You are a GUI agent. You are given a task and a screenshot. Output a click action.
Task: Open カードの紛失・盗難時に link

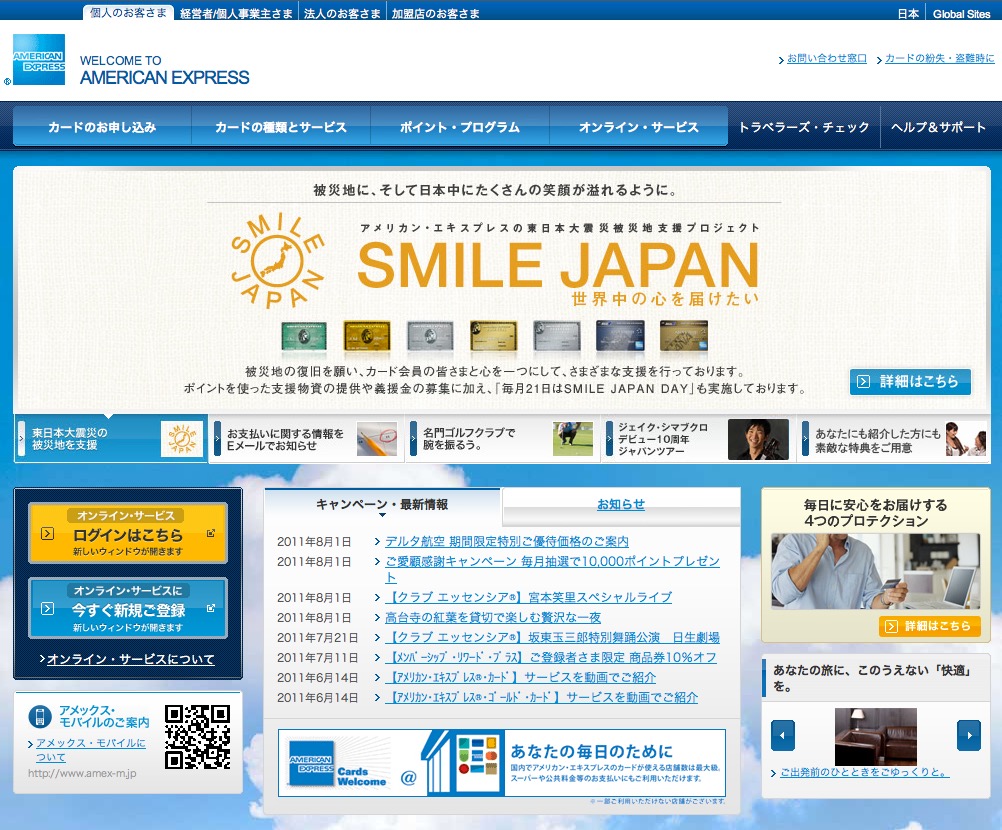click(x=939, y=58)
